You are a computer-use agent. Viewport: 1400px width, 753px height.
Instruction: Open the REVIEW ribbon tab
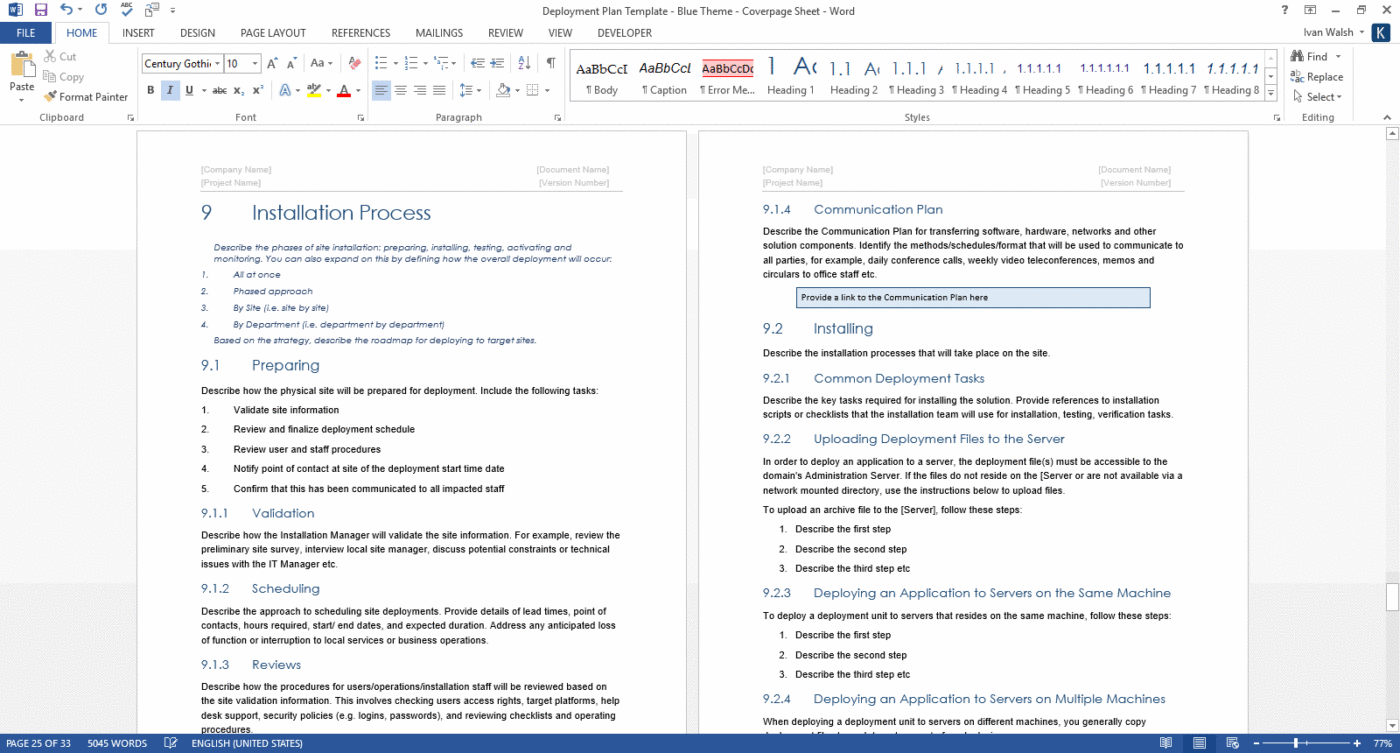tap(505, 33)
